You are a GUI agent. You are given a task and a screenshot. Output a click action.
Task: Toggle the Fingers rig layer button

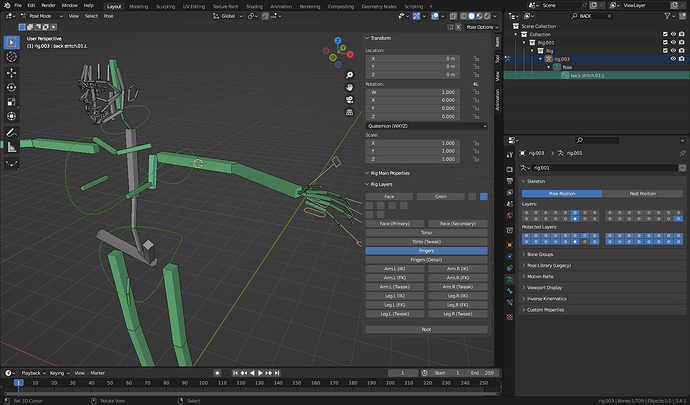coord(426,250)
